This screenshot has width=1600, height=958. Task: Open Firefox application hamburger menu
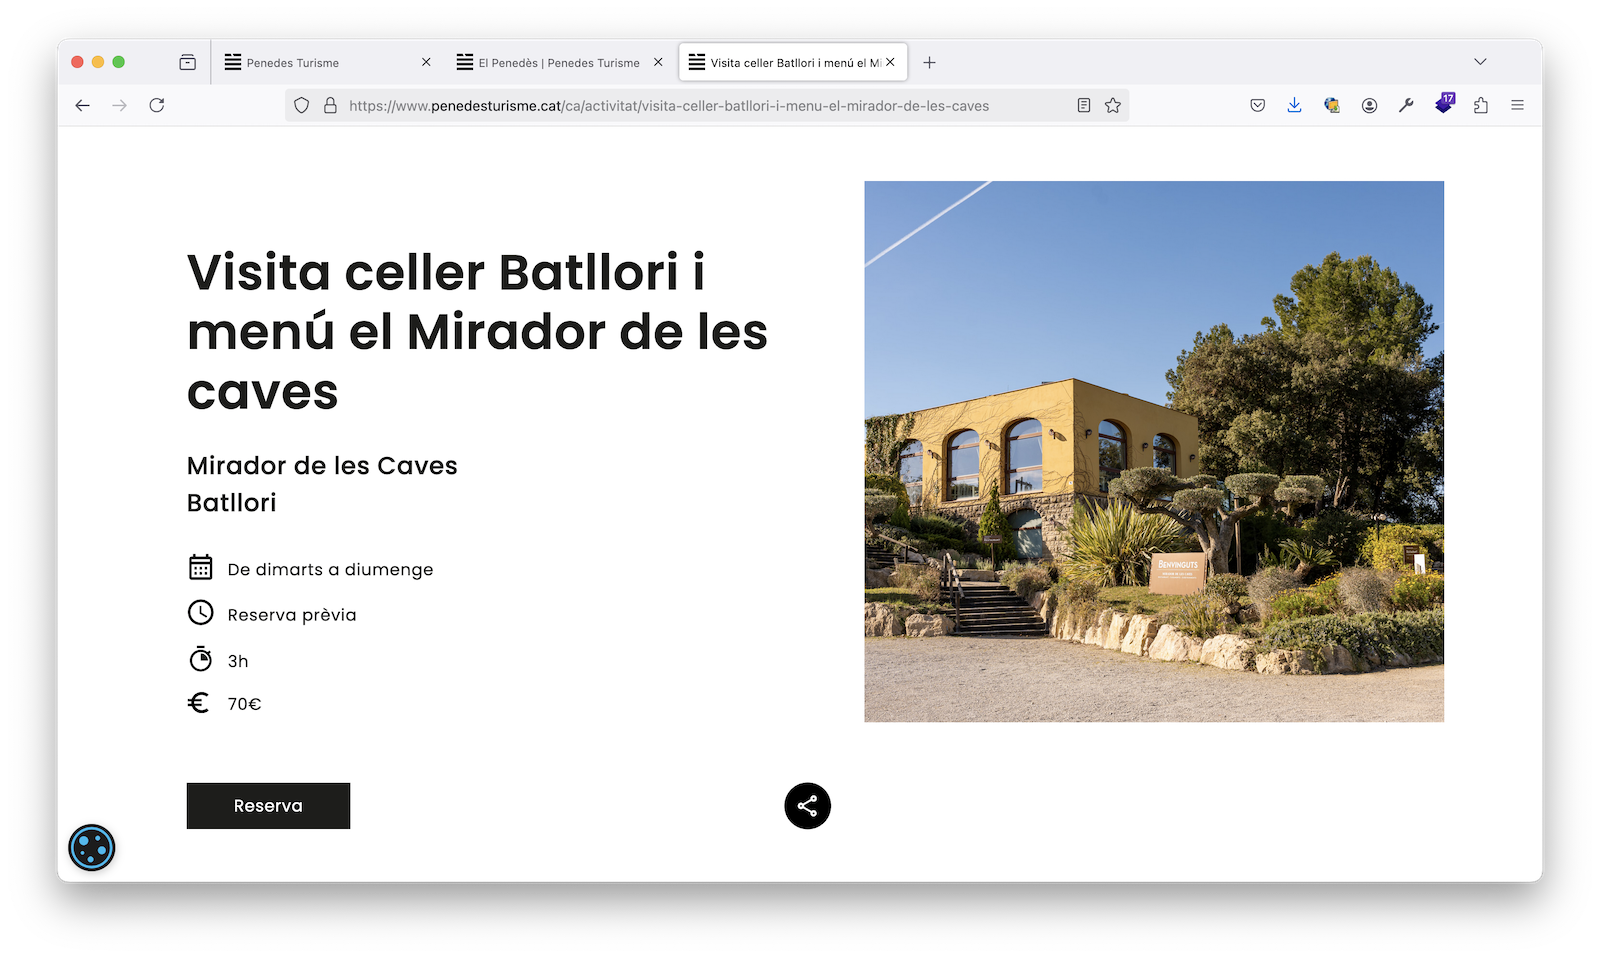point(1517,106)
